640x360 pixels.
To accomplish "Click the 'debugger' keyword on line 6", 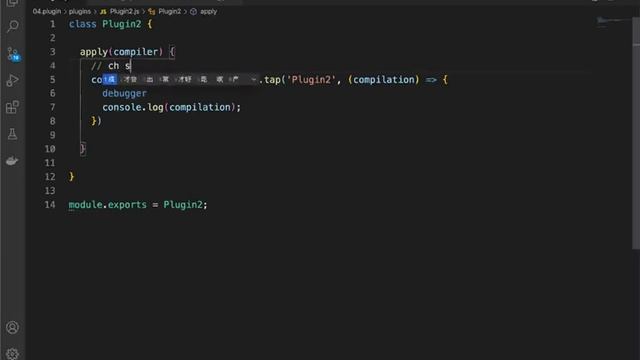I will click(x=124, y=93).
